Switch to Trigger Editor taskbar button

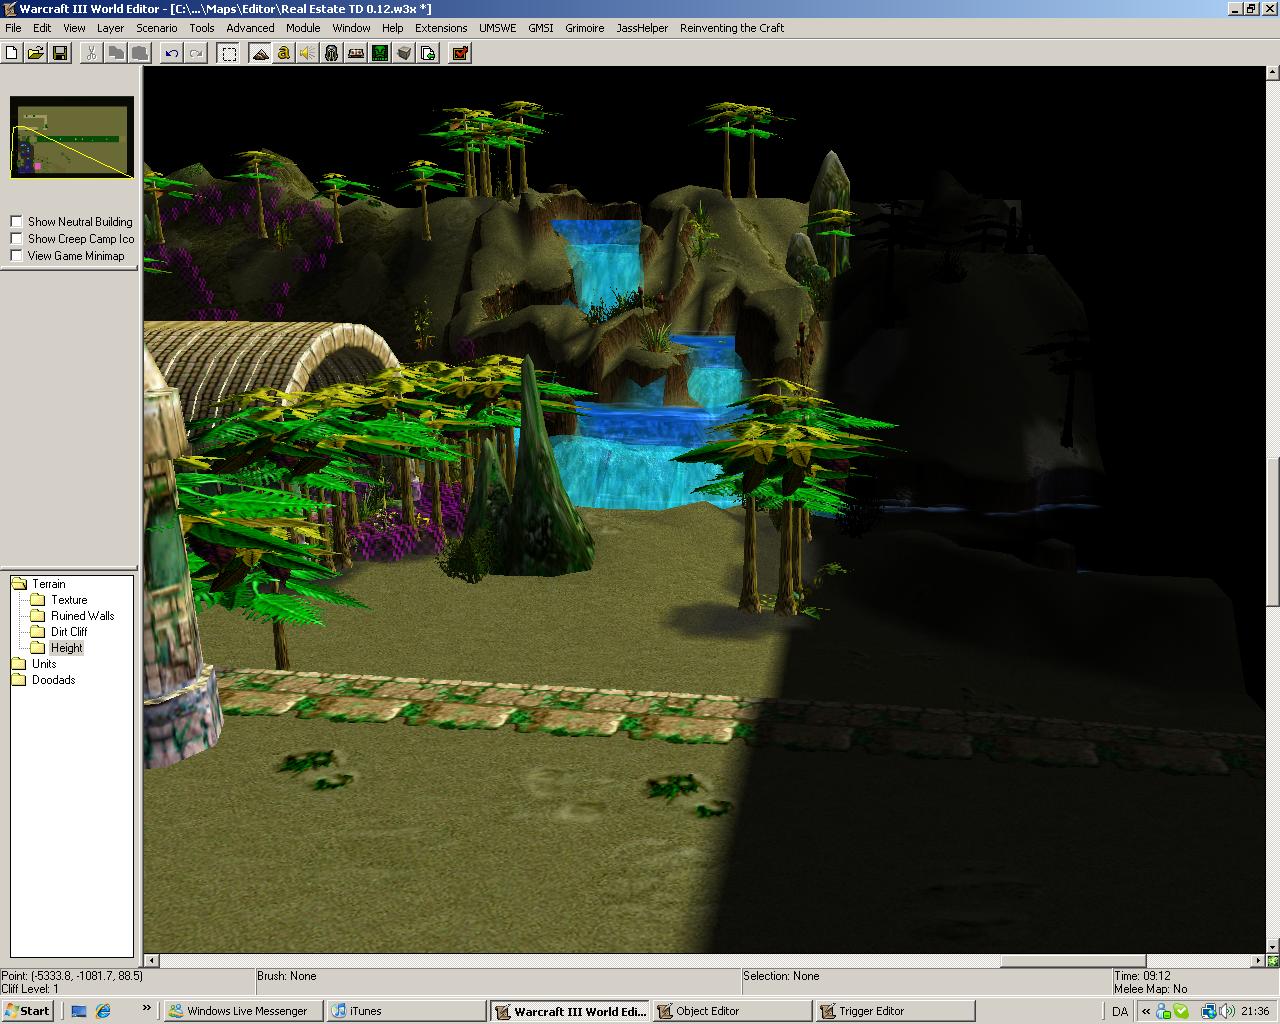(895, 1011)
